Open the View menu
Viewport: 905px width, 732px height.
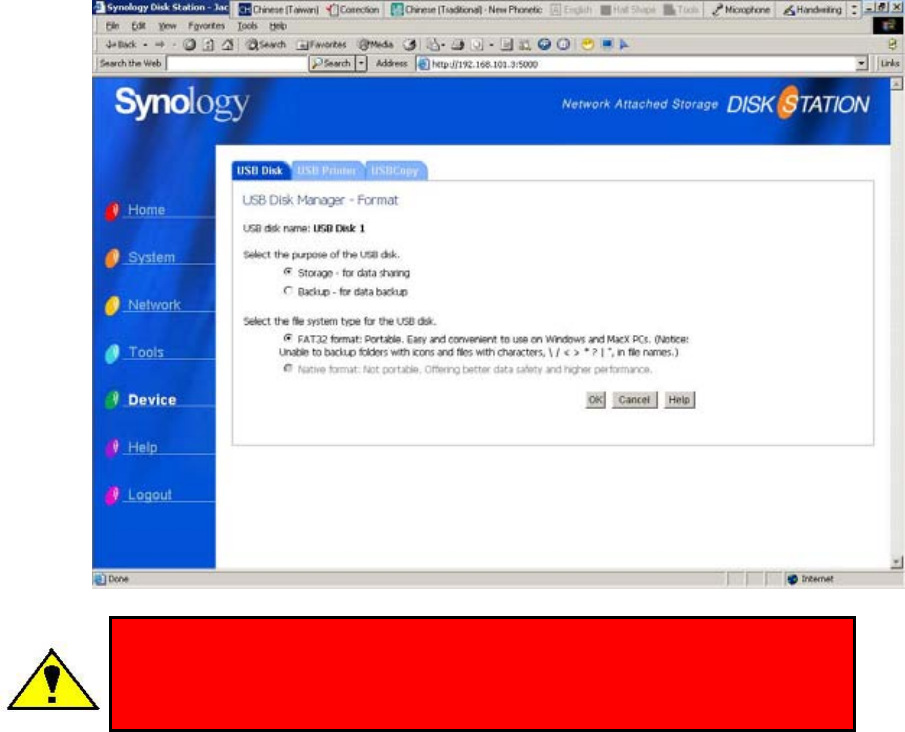tap(167, 26)
